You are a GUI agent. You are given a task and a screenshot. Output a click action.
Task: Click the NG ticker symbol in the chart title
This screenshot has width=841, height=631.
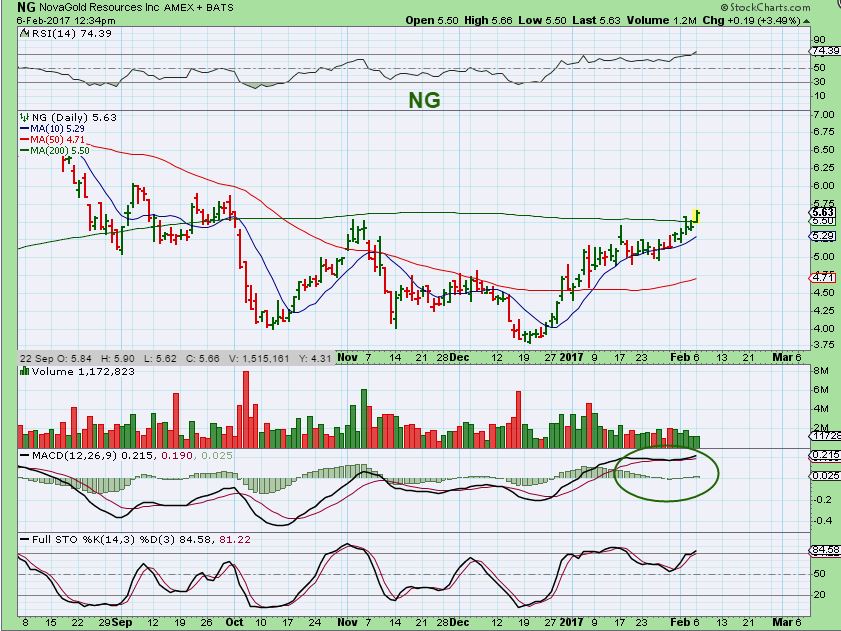pyautogui.click(x=26, y=7)
